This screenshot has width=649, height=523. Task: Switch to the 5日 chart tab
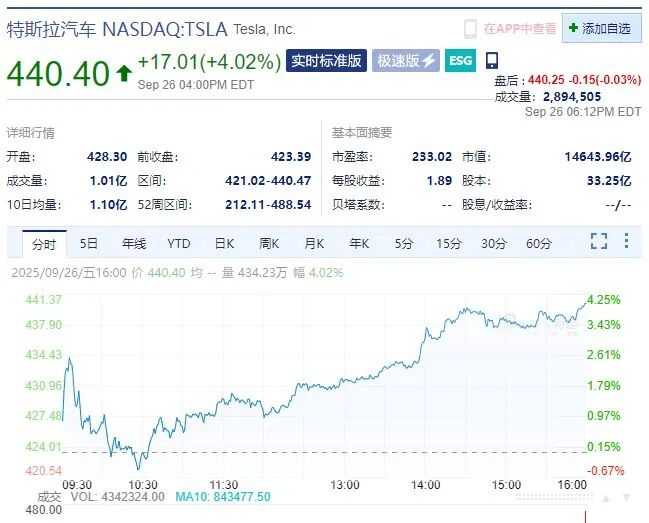pyautogui.click(x=89, y=243)
